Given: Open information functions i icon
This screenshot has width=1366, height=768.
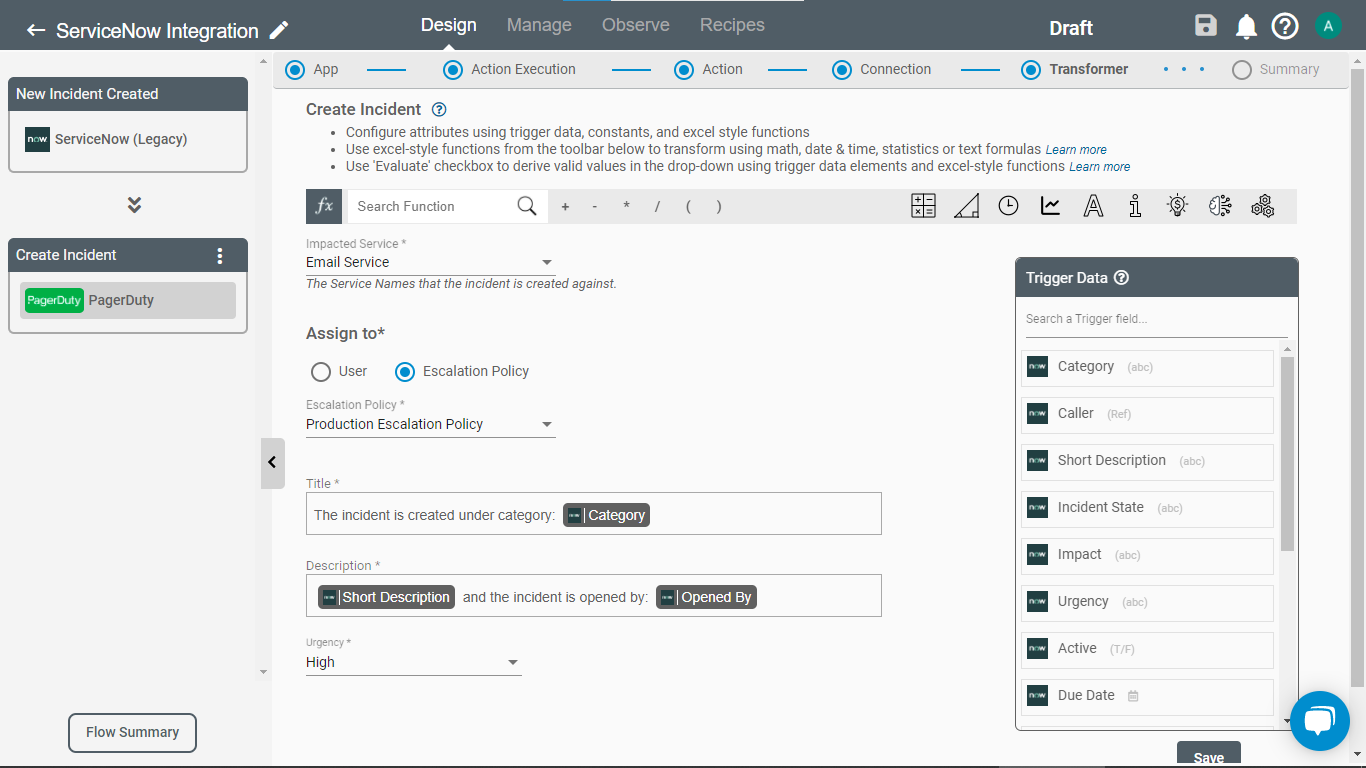Looking at the screenshot, I should (x=1135, y=206).
